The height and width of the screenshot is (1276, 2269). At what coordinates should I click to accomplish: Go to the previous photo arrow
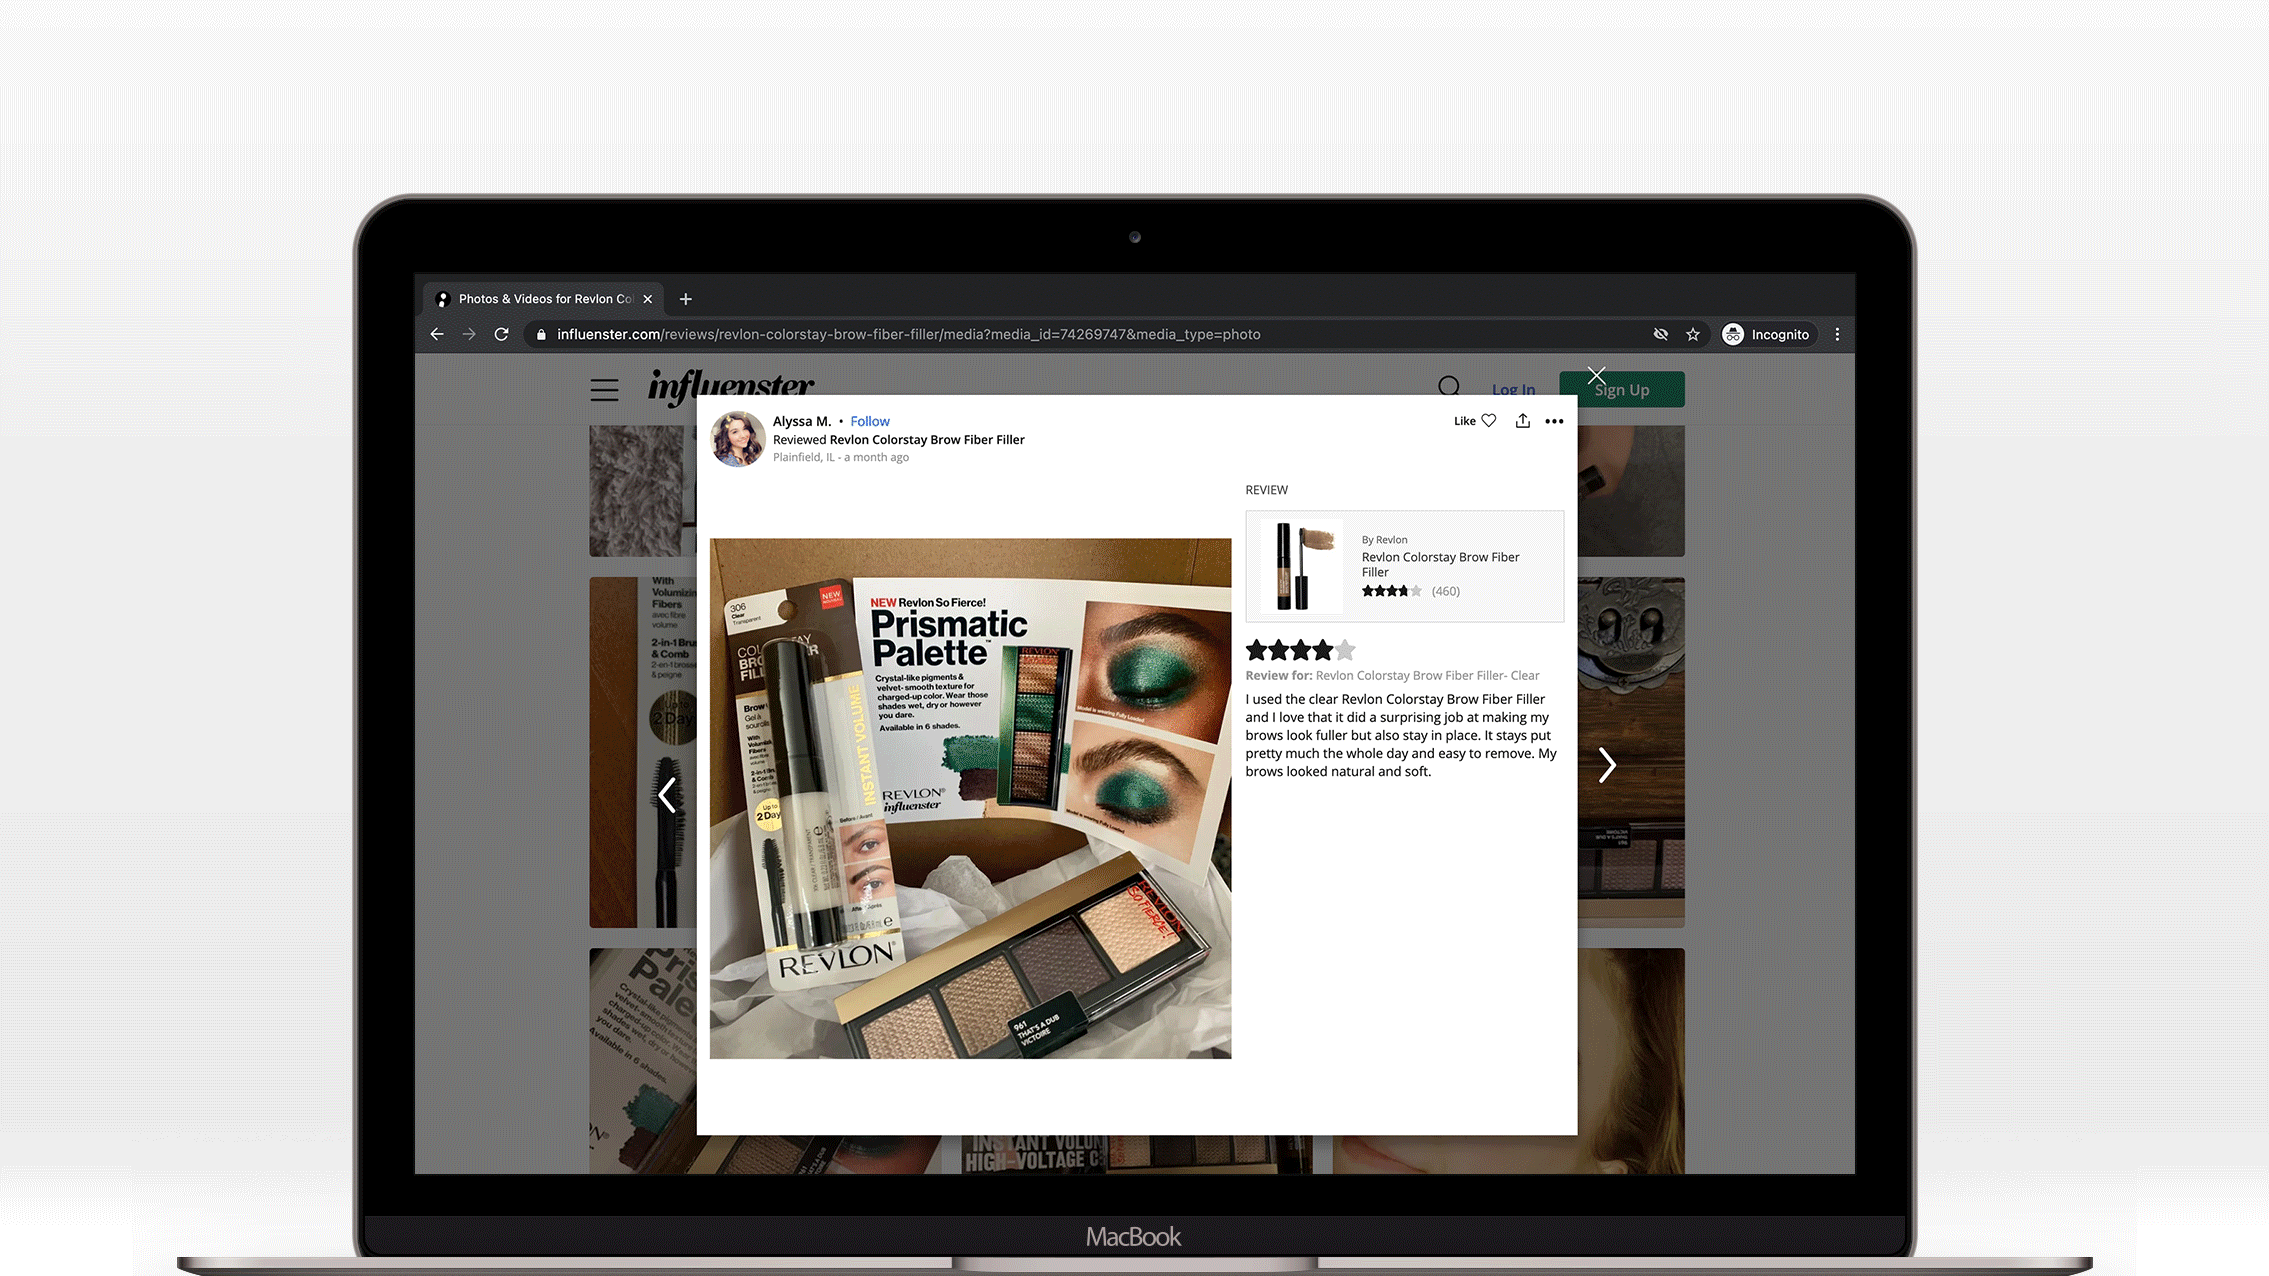click(668, 795)
